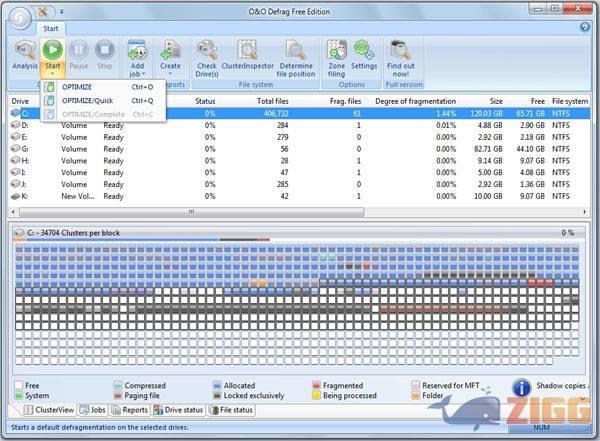600x441 pixels.
Task: Choose OPTIMIZE/Quick from the Start menu
Action: click(103, 101)
